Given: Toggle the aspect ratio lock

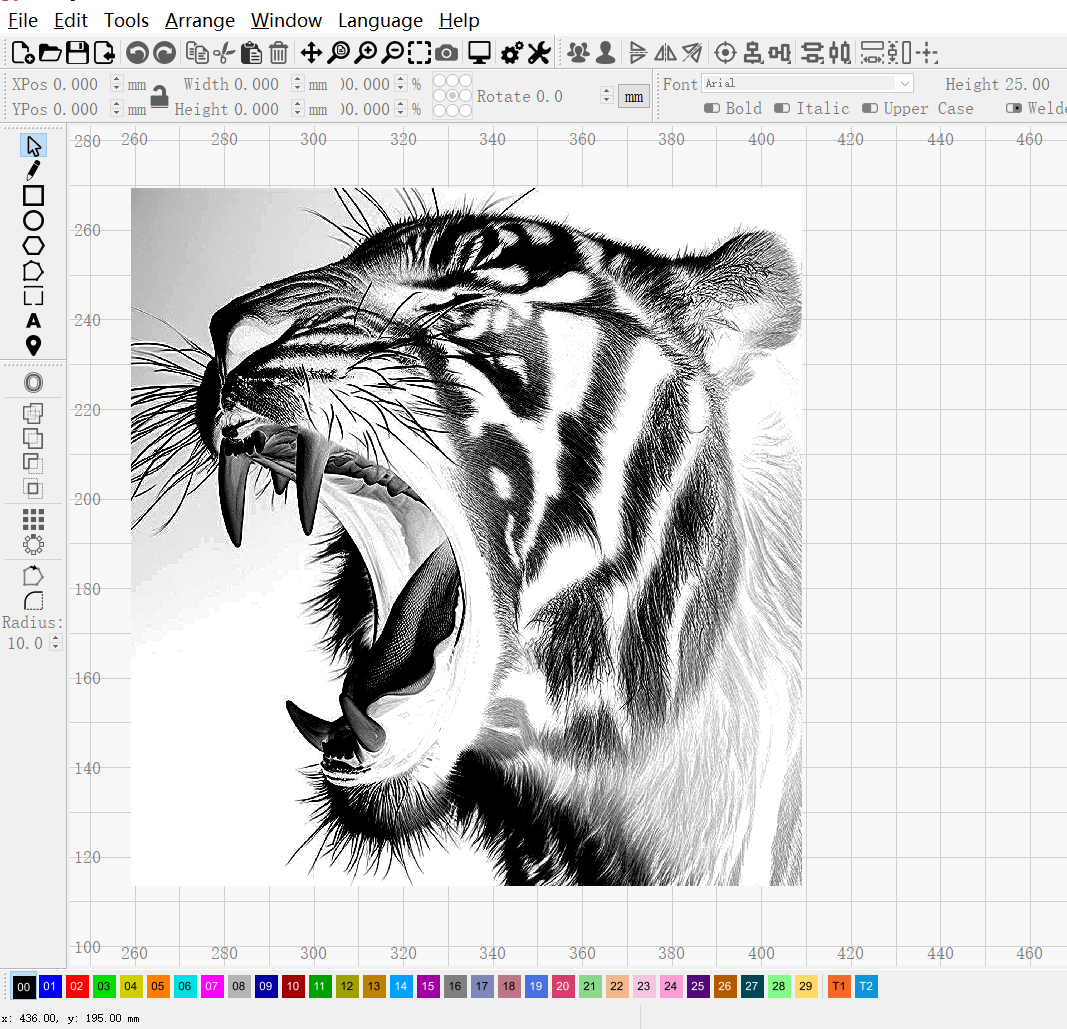Looking at the screenshot, I should tap(159, 97).
